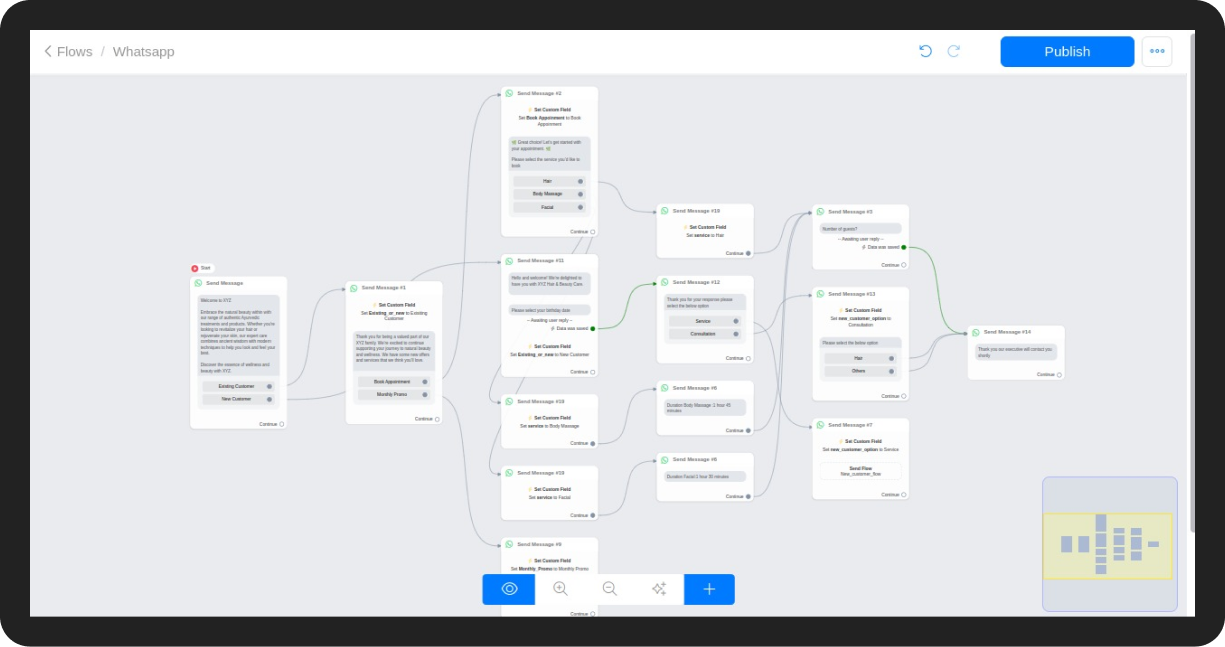Click the vertical scrollbar on the right edge
Viewport: 1225px width, 647px height.
(1190, 300)
